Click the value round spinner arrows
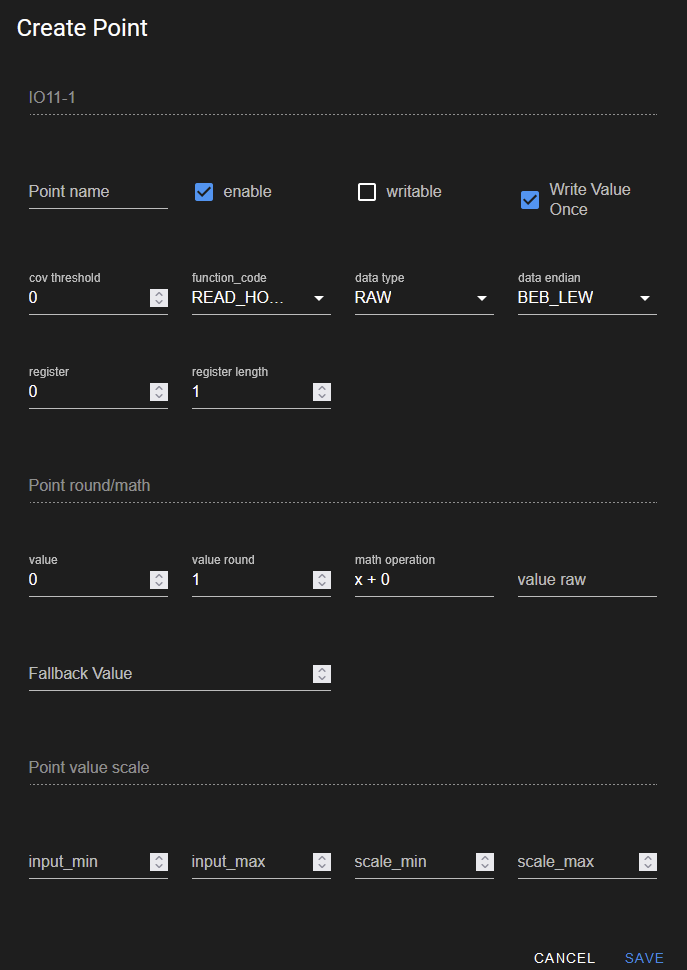 (x=322, y=580)
